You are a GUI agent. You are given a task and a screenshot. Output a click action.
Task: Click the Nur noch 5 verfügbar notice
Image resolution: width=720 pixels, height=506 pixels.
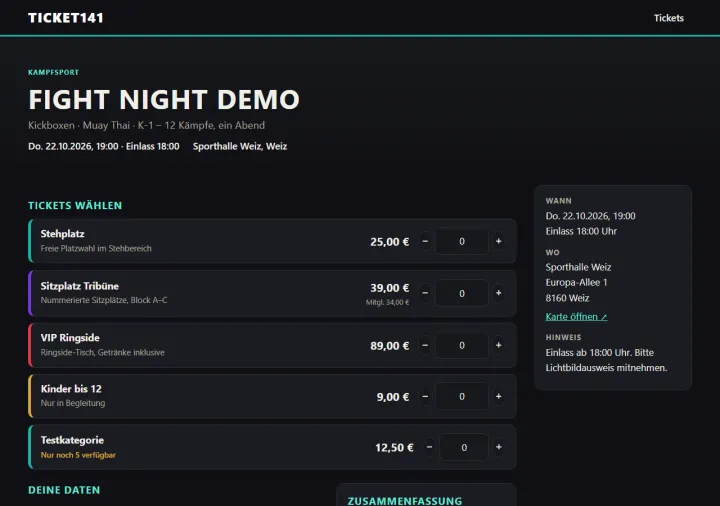tap(78, 455)
